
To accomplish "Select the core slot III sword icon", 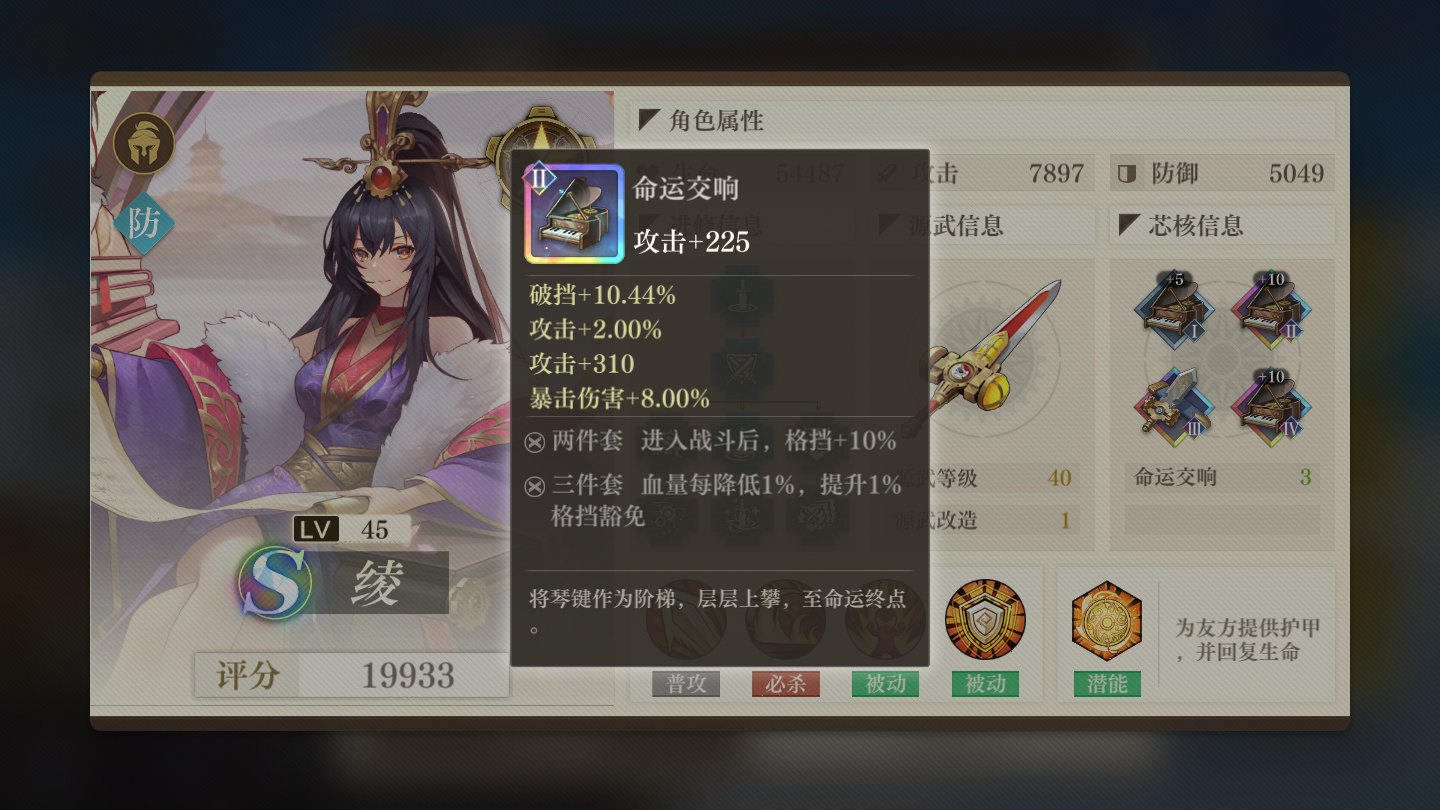I will 1173,402.
